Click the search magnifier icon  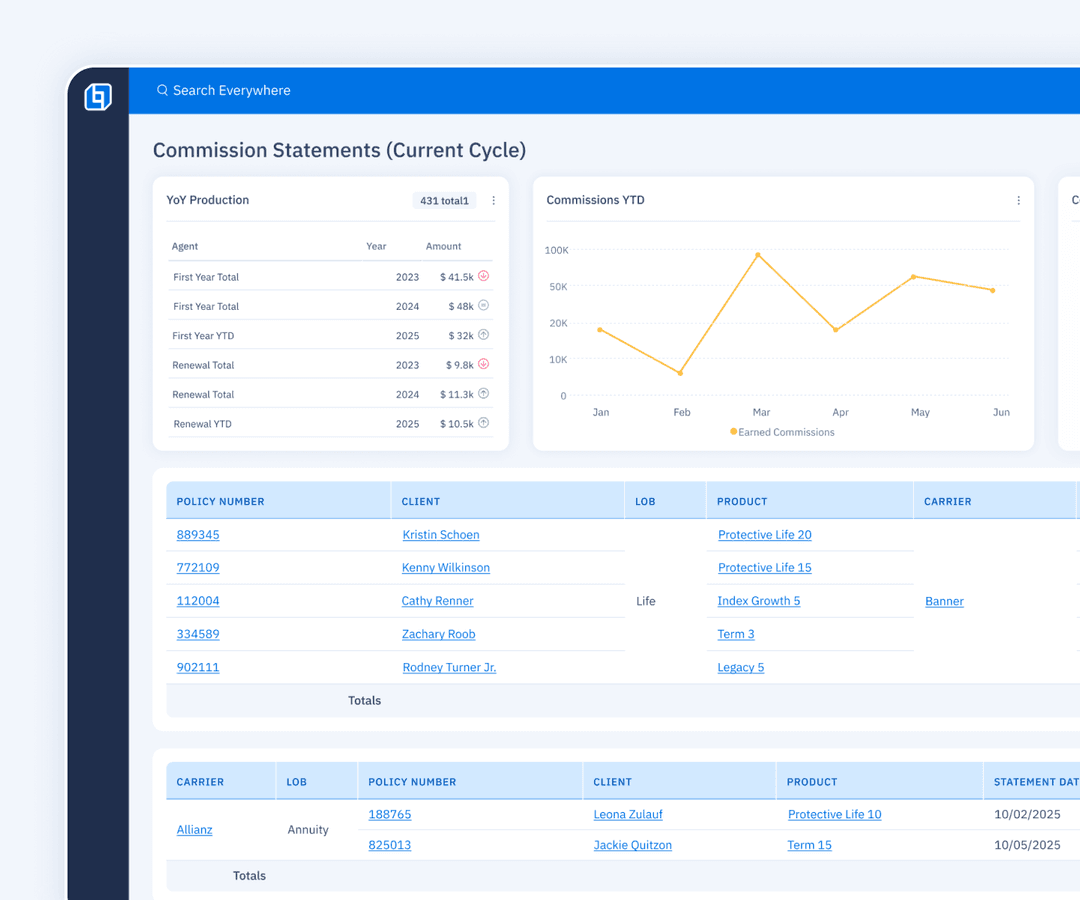click(162, 90)
